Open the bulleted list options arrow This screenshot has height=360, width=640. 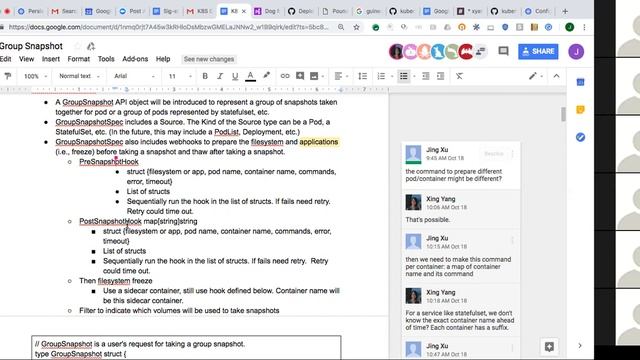click(414, 76)
